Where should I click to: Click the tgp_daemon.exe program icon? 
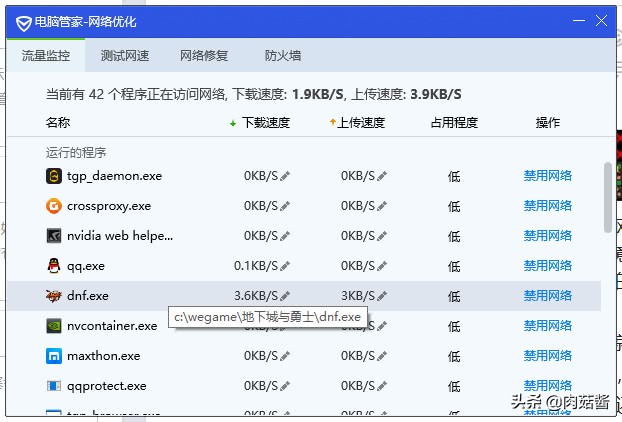pyautogui.click(x=54, y=176)
